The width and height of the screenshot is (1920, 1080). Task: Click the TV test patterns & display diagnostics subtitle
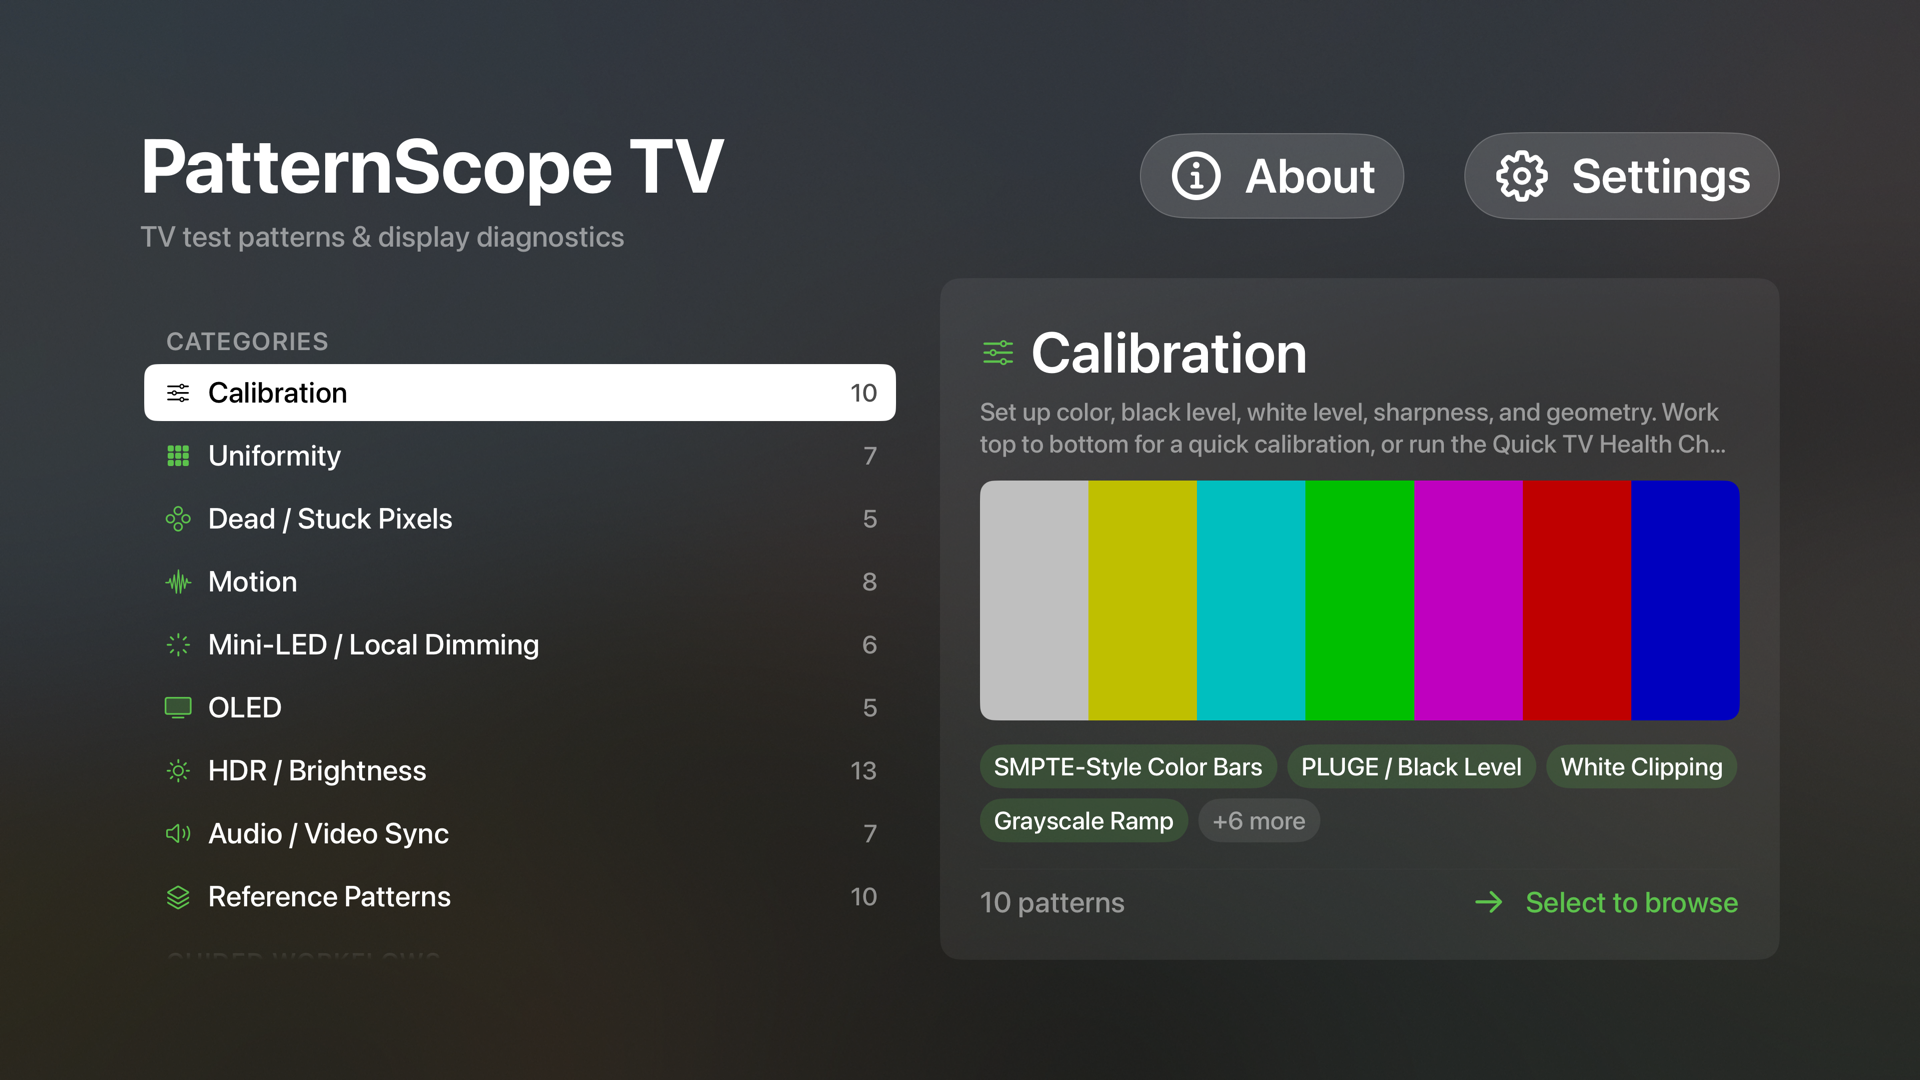382,237
